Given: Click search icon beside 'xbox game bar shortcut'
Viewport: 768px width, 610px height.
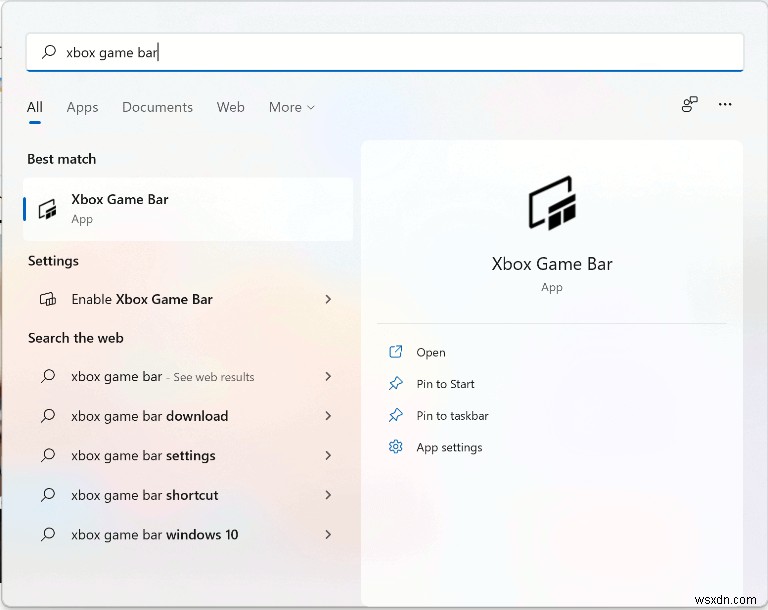Looking at the screenshot, I should pyautogui.click(x=48, y=495).
